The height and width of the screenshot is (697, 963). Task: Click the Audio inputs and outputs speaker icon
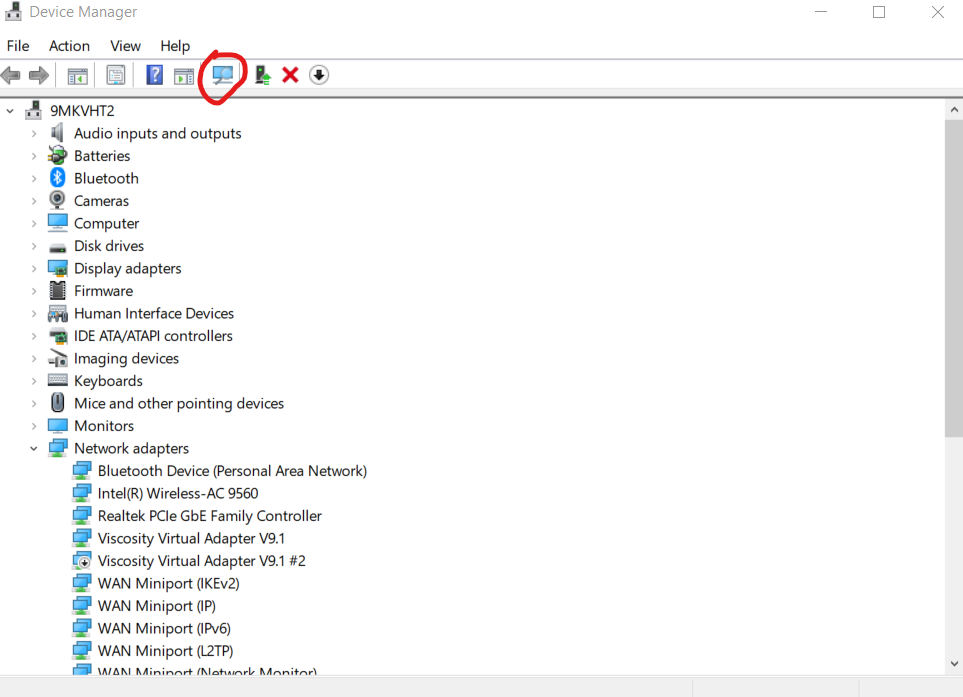pos(57,133)
